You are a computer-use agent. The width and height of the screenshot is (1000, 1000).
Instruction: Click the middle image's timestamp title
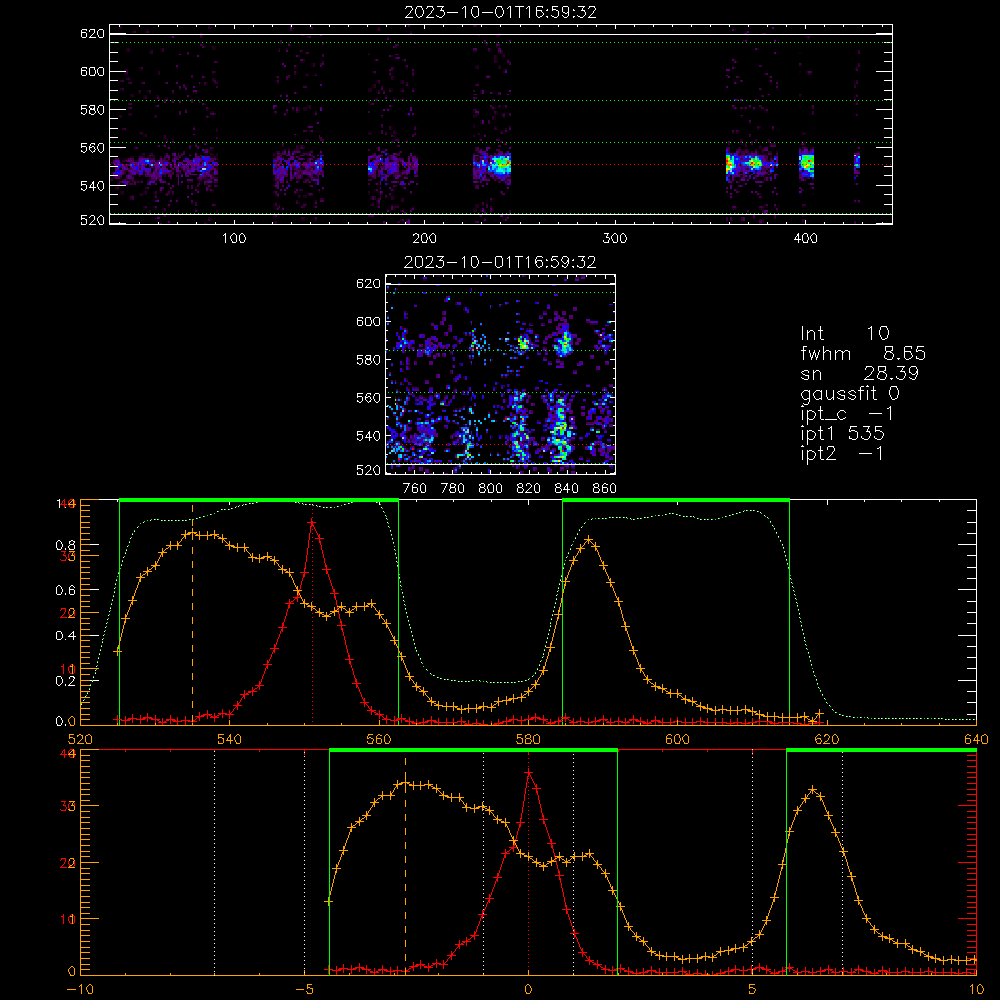500,262
